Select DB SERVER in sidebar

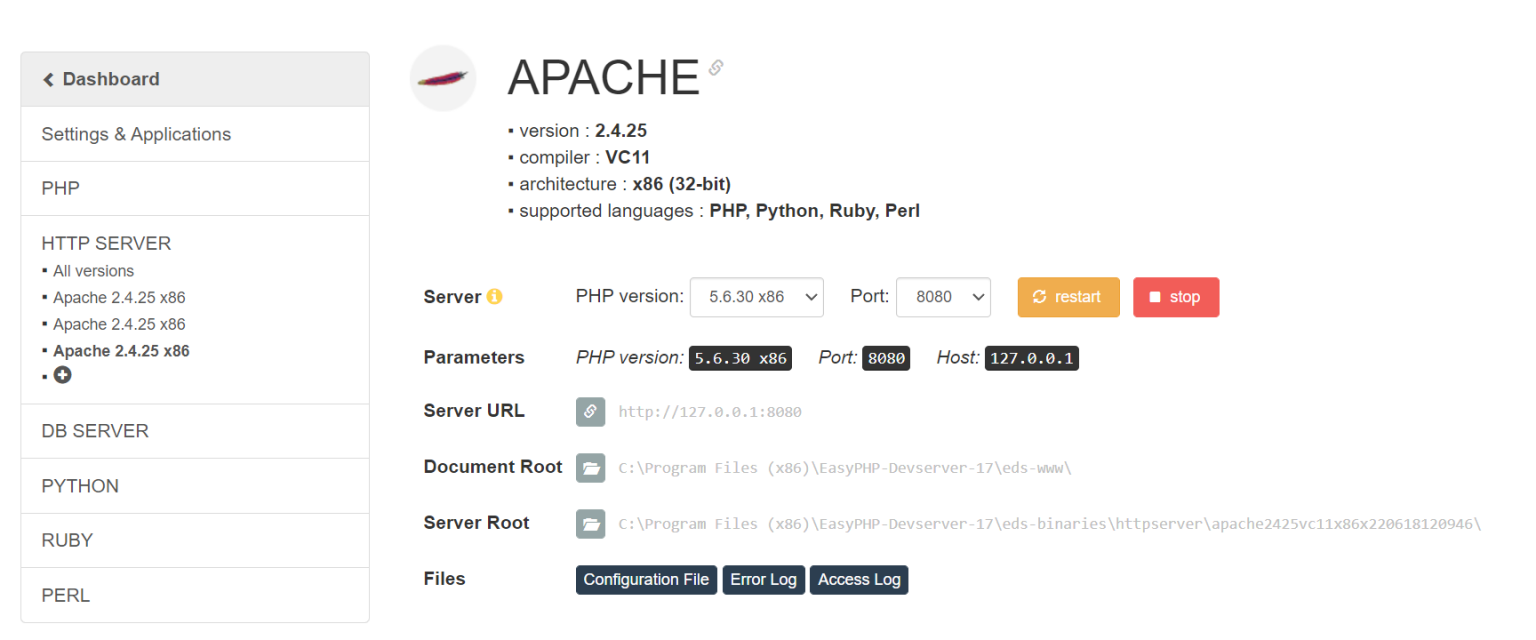(x=95, y=431)
